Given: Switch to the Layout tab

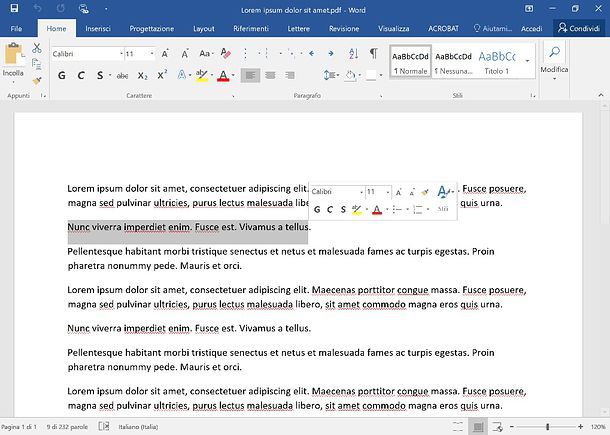Looking at the screenshot, I should point(203,28).
